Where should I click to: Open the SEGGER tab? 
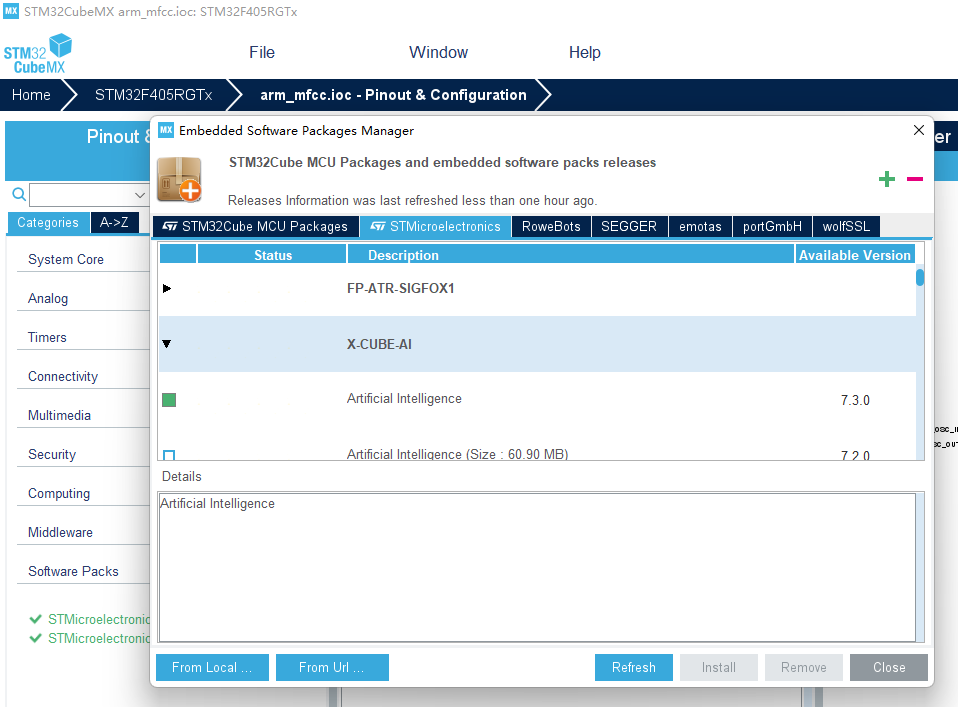pyautogui.click(x=629, y=227)
